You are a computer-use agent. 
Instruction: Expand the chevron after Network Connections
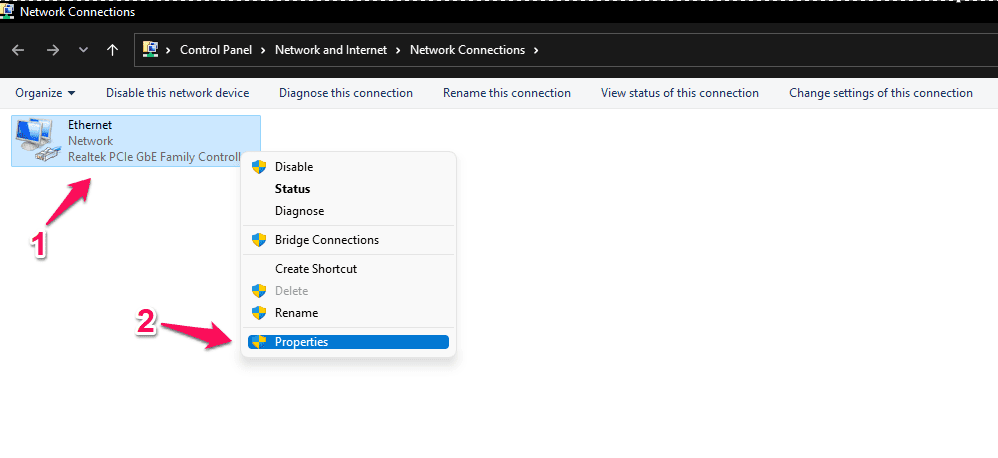pos(536,50)
